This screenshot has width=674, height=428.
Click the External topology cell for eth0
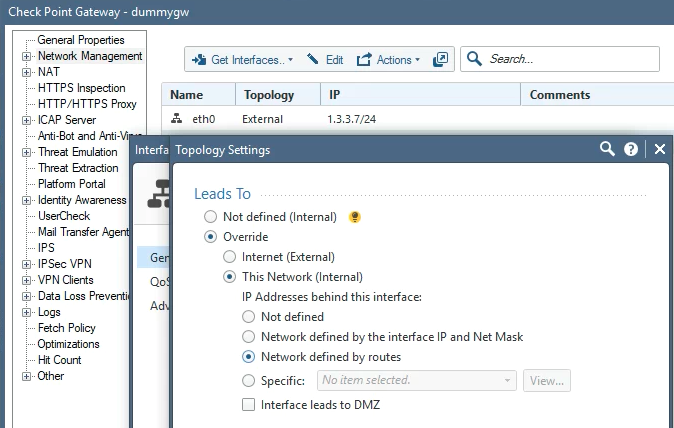pos(262,119)
